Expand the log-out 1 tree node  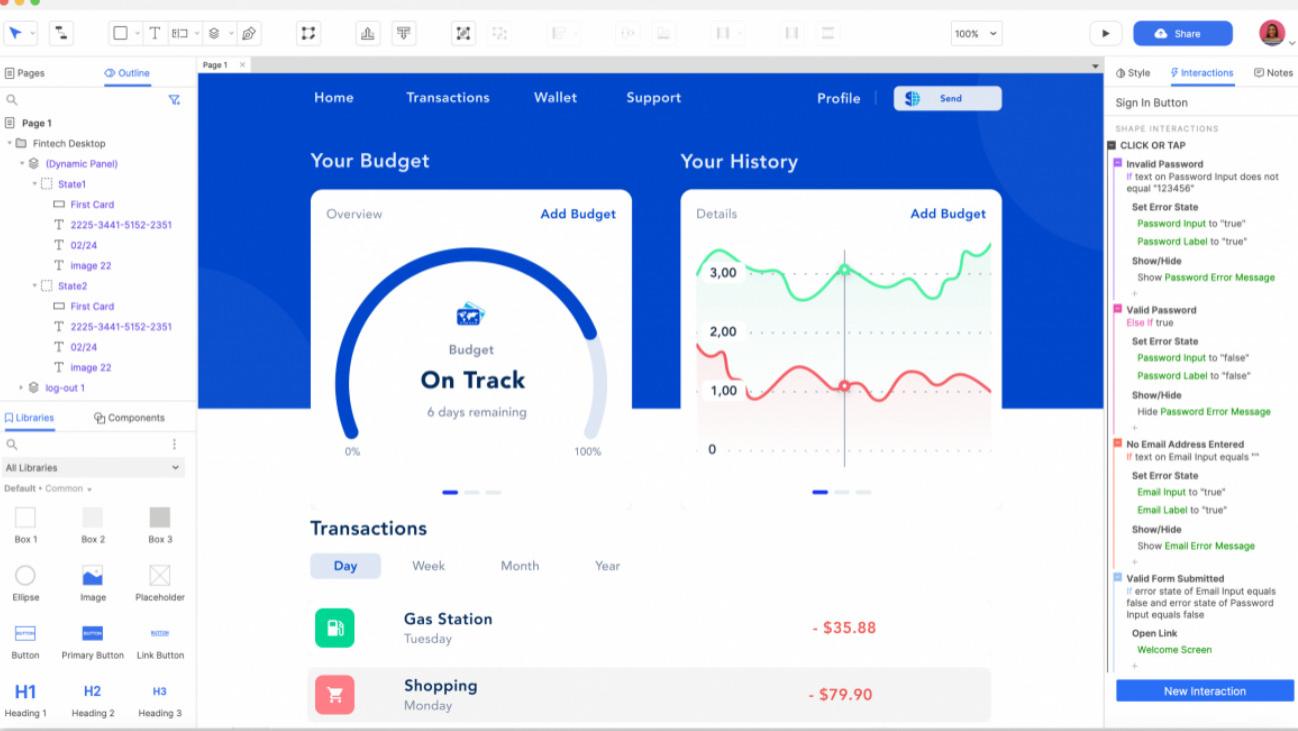(22, 388)
